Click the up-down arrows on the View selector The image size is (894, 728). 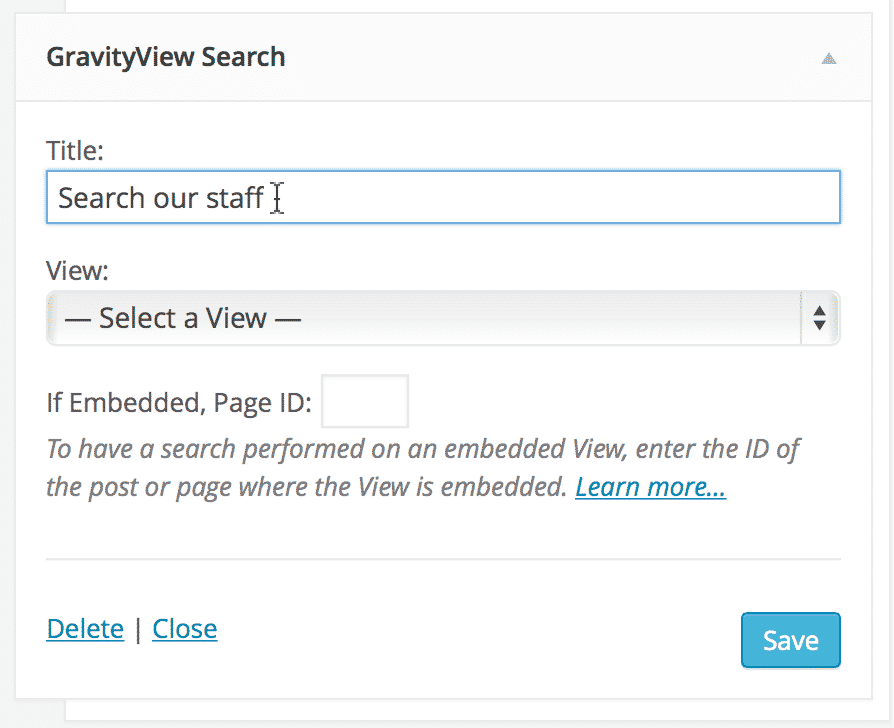click(x=819, y=318)
